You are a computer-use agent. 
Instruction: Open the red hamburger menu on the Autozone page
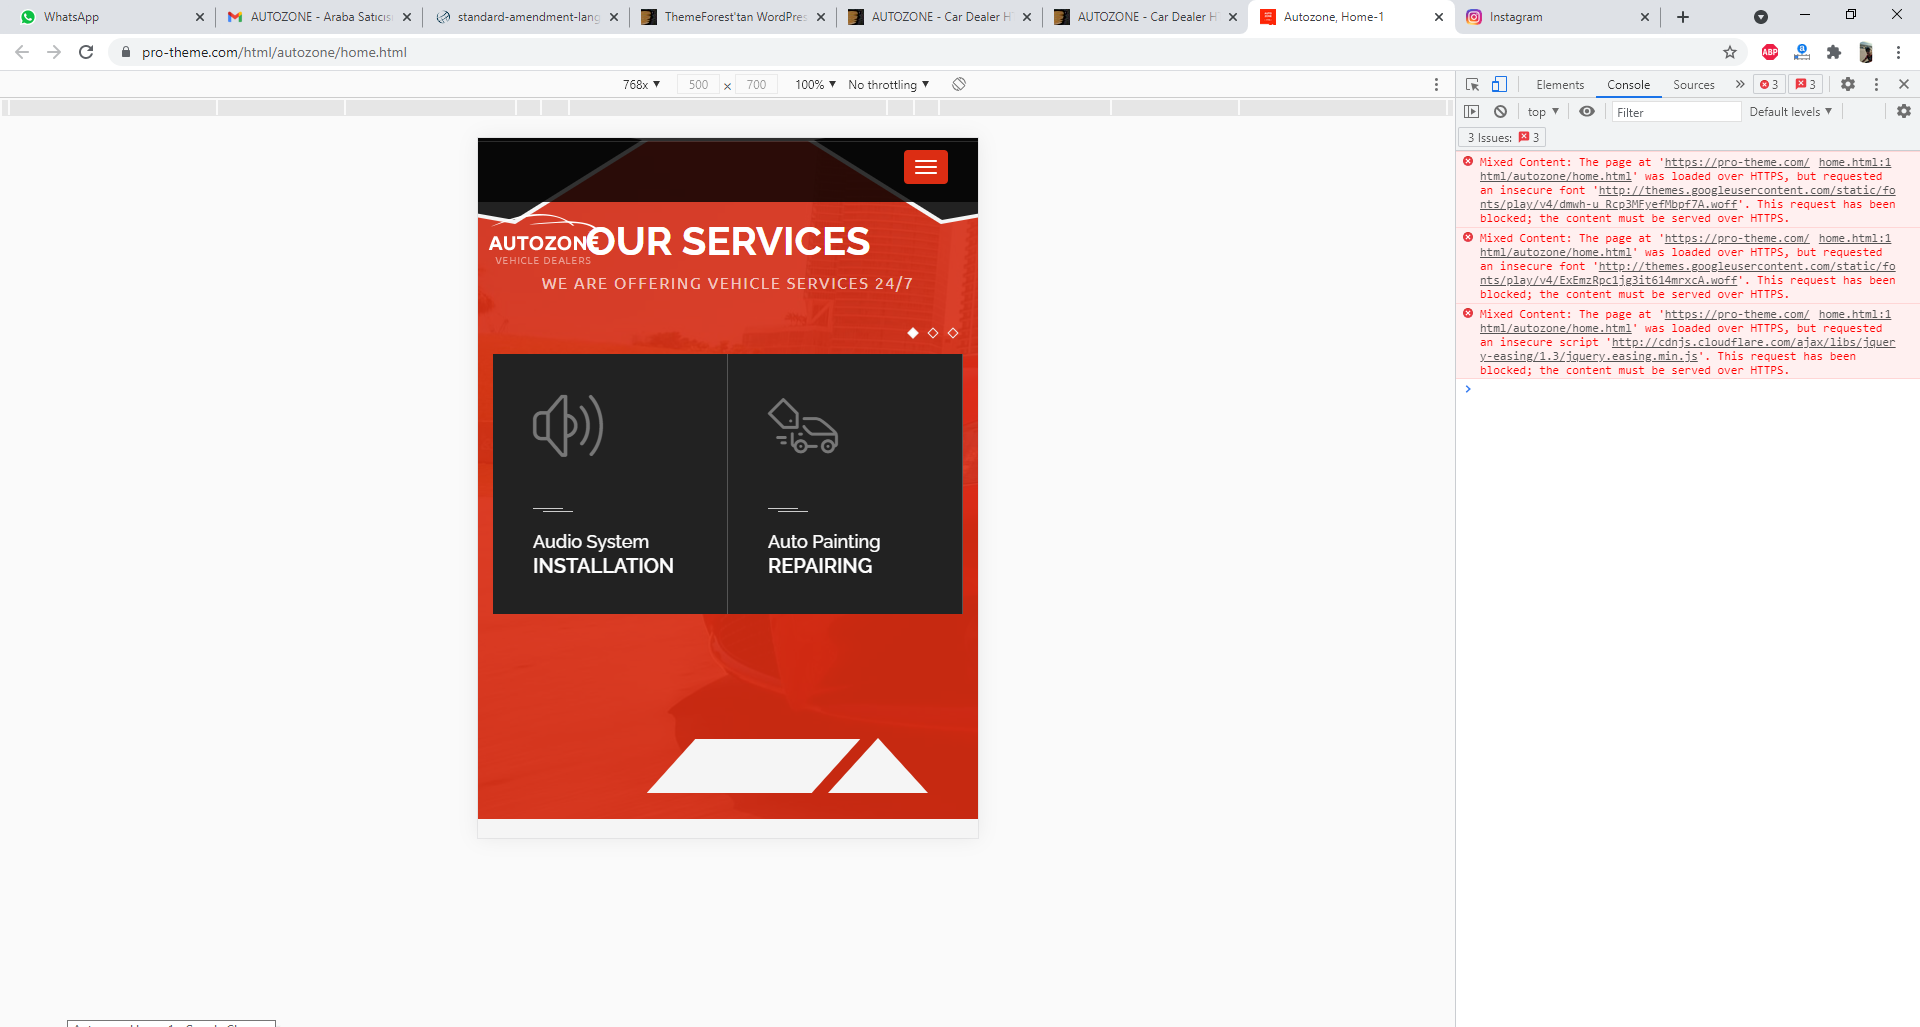926,167
